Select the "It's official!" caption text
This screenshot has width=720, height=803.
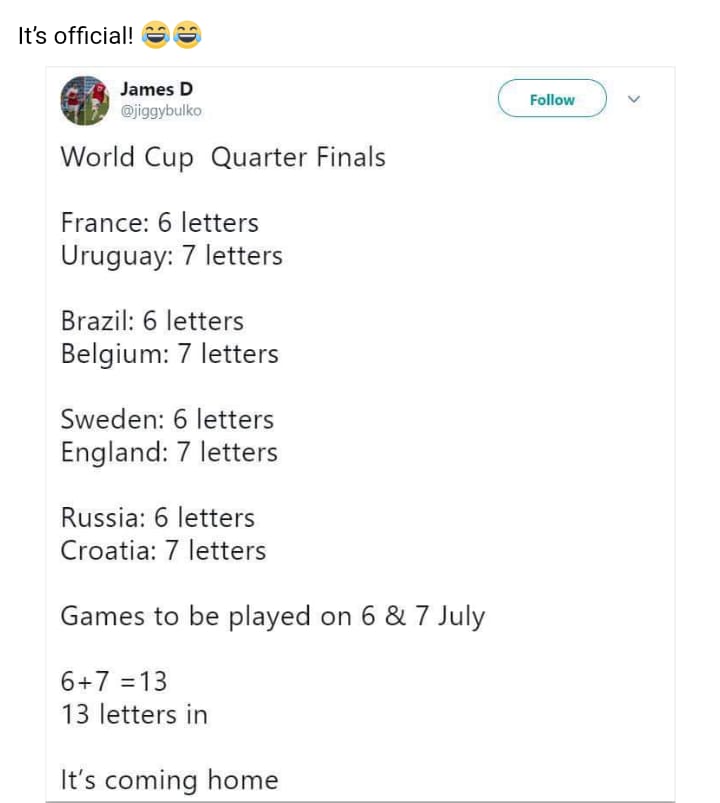(x=75, y=36)
